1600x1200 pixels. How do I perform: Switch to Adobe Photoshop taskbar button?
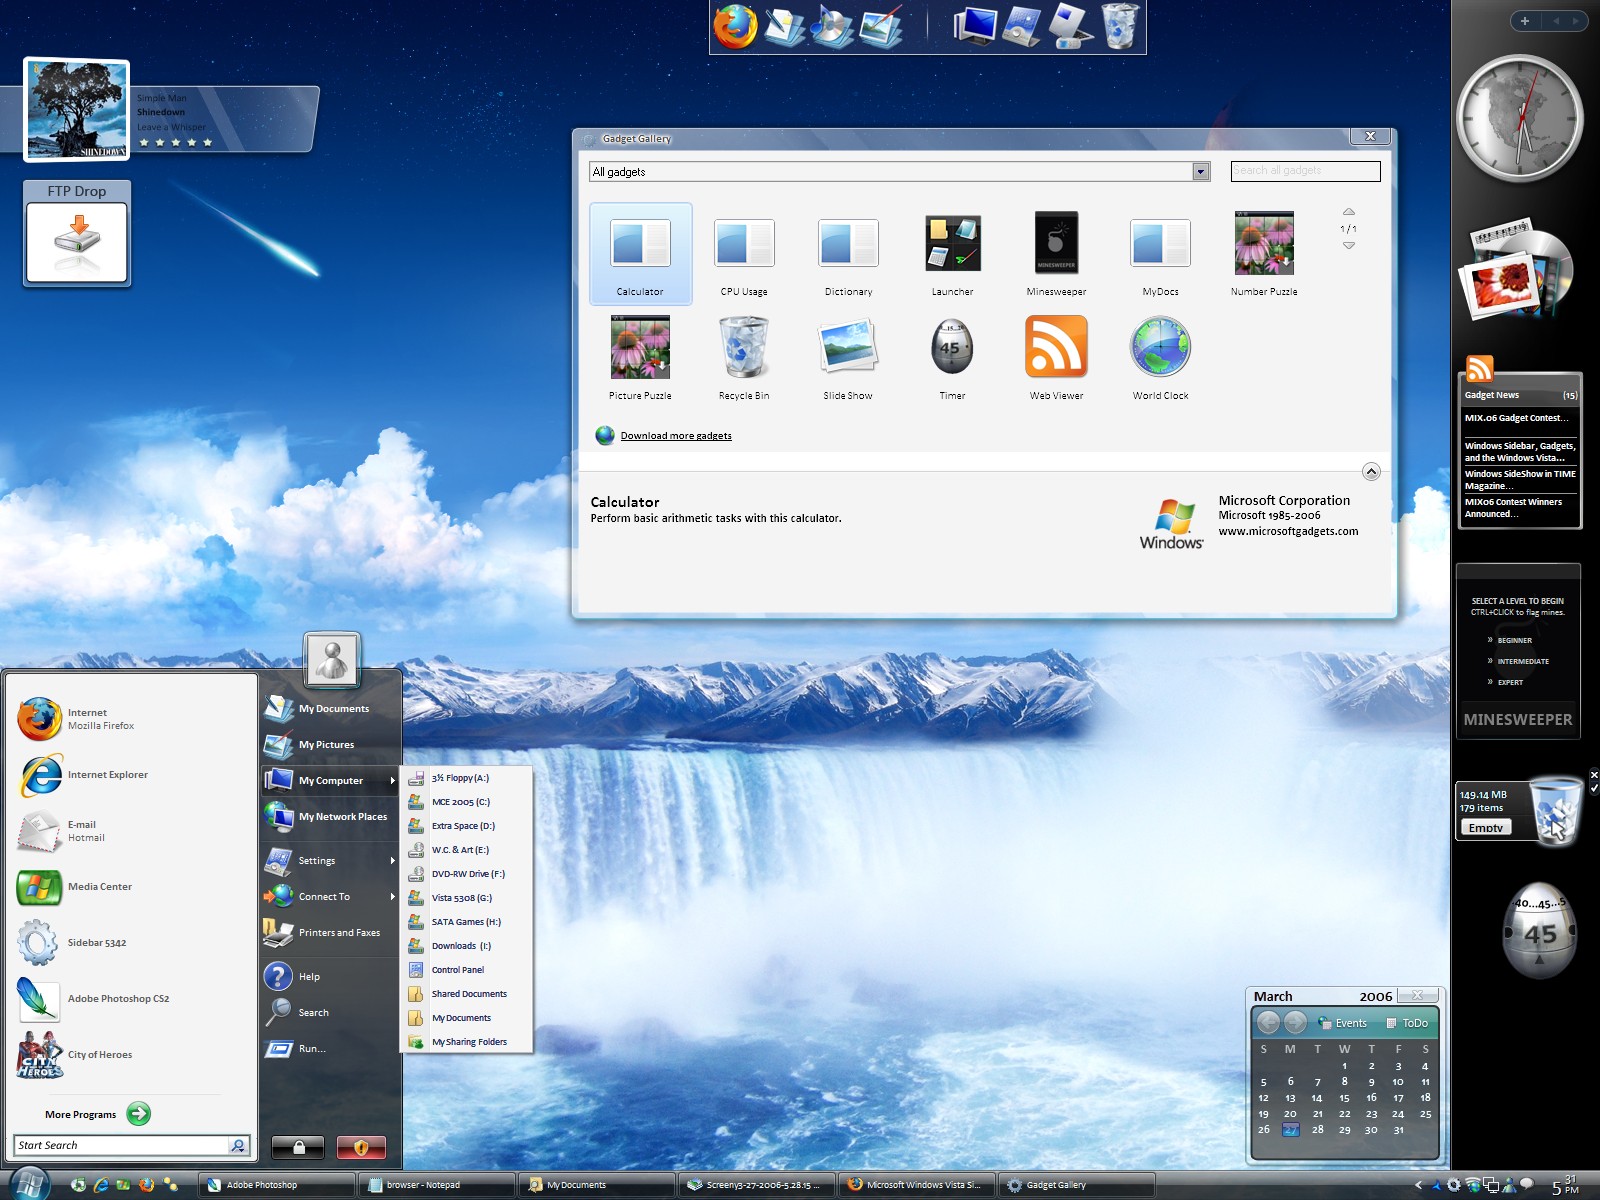point(277,1185)
